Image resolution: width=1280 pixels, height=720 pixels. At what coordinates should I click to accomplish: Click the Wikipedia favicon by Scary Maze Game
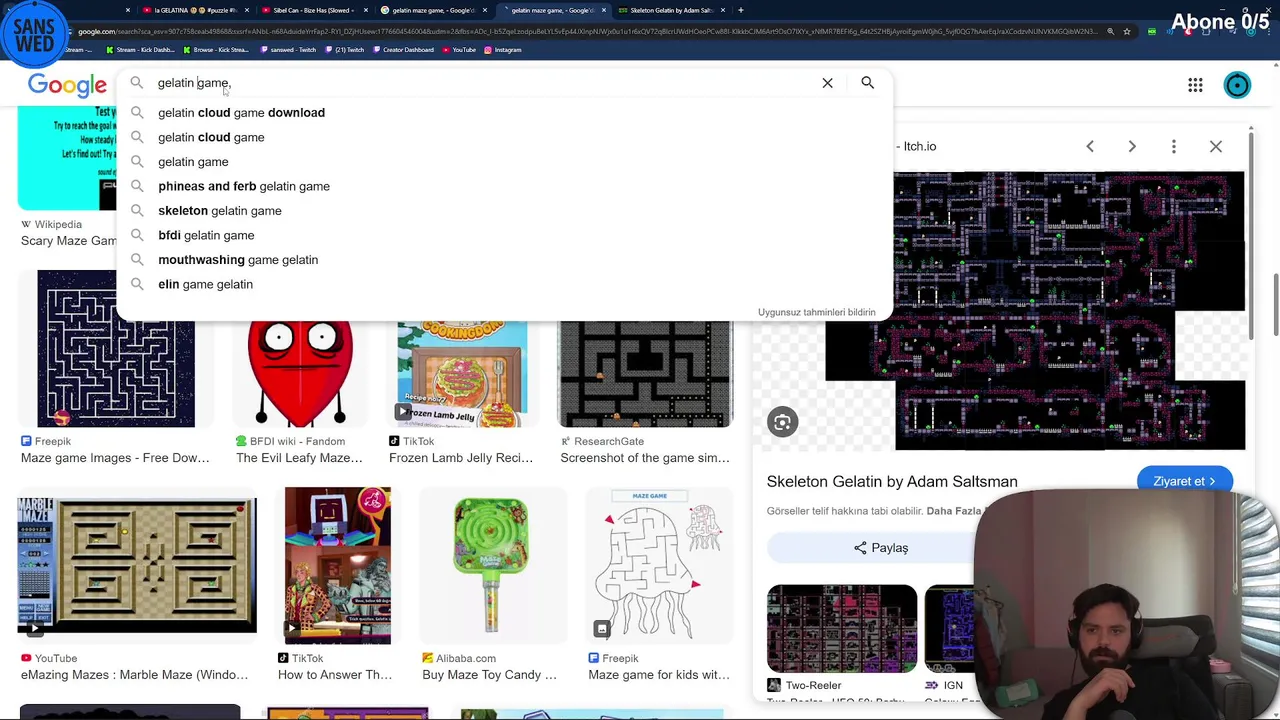[x=26, y=224]
